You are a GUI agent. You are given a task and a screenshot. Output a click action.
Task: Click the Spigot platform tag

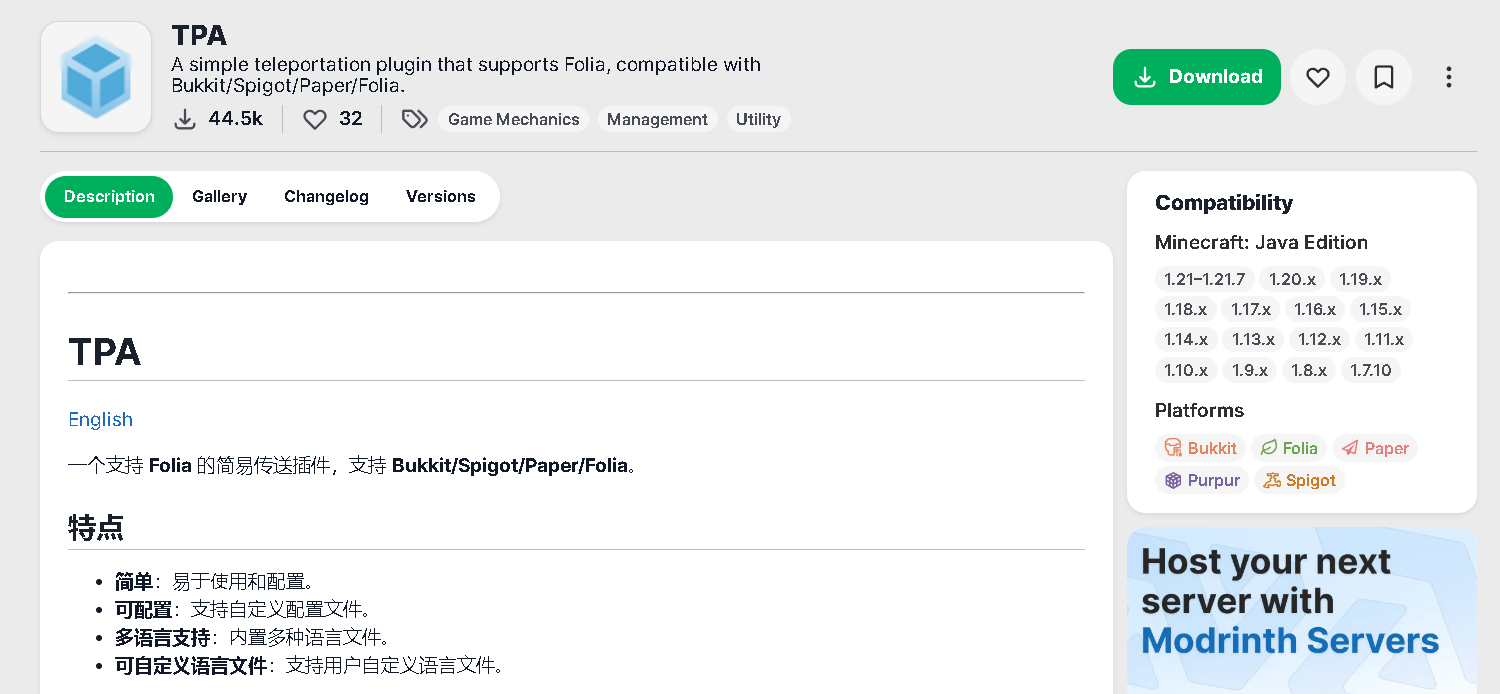pyautogui.click(x=1299, y=480)
